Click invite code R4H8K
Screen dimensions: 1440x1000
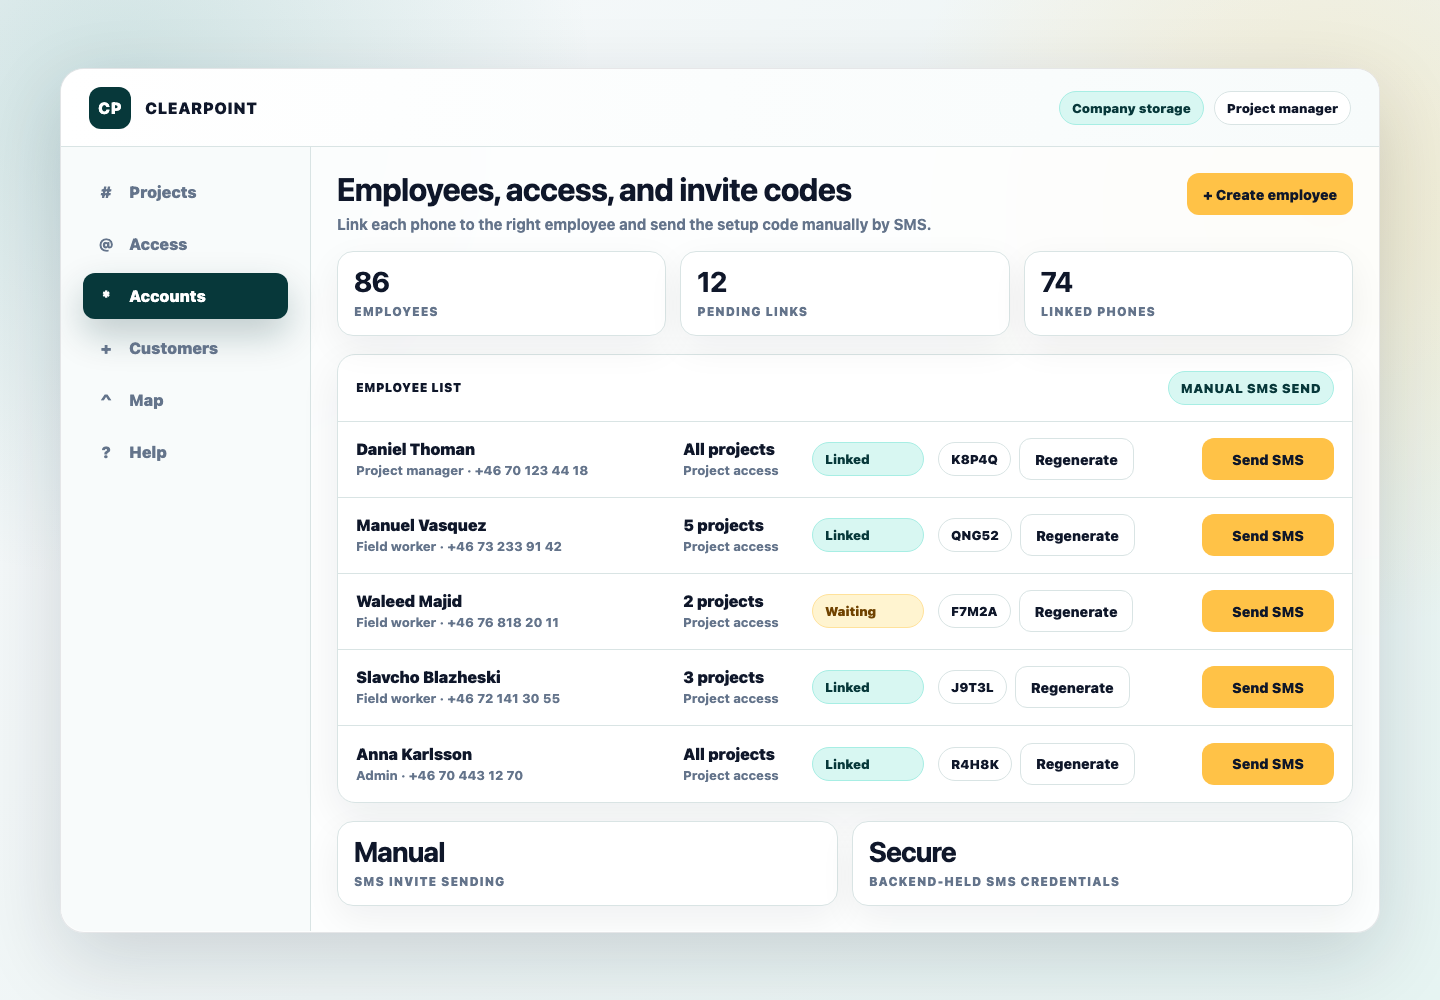click(975, 764)
